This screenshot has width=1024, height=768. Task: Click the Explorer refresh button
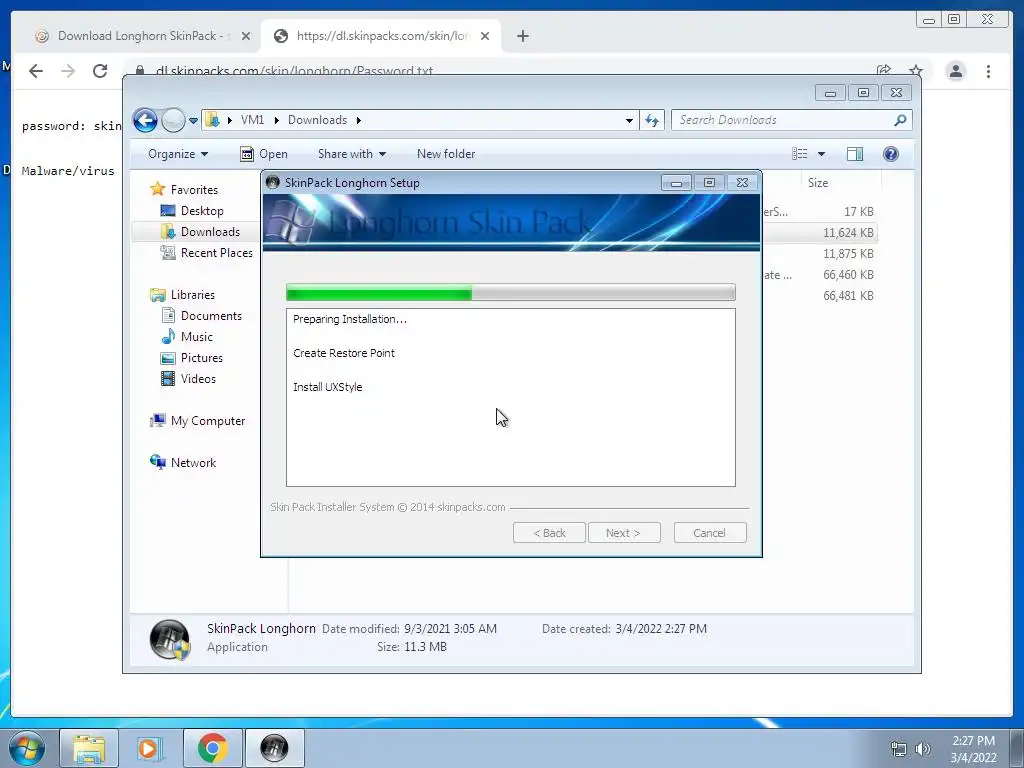click(652, 120)
